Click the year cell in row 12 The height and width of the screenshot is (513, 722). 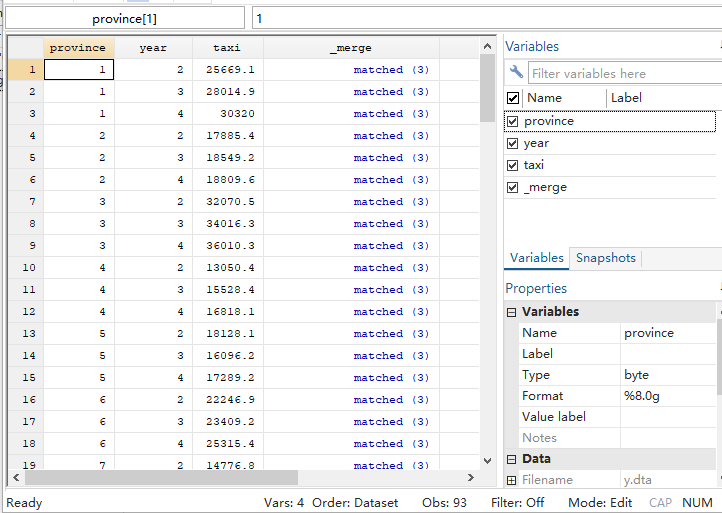pyautogui.click(x=153, y=312)
